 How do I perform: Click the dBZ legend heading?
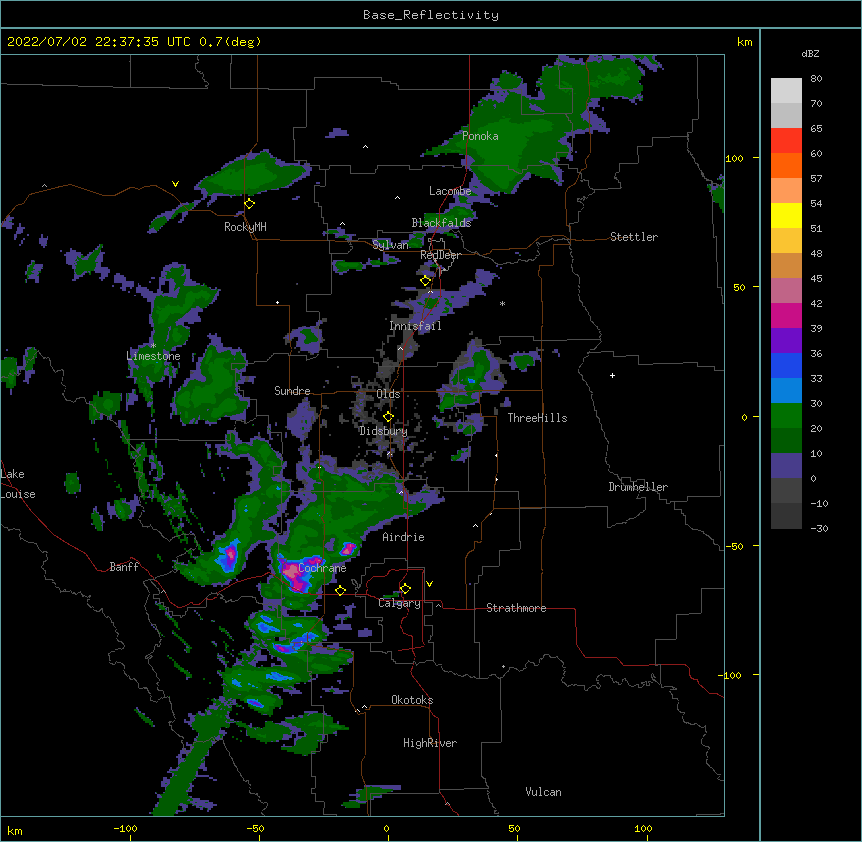(x=810, y=53)
